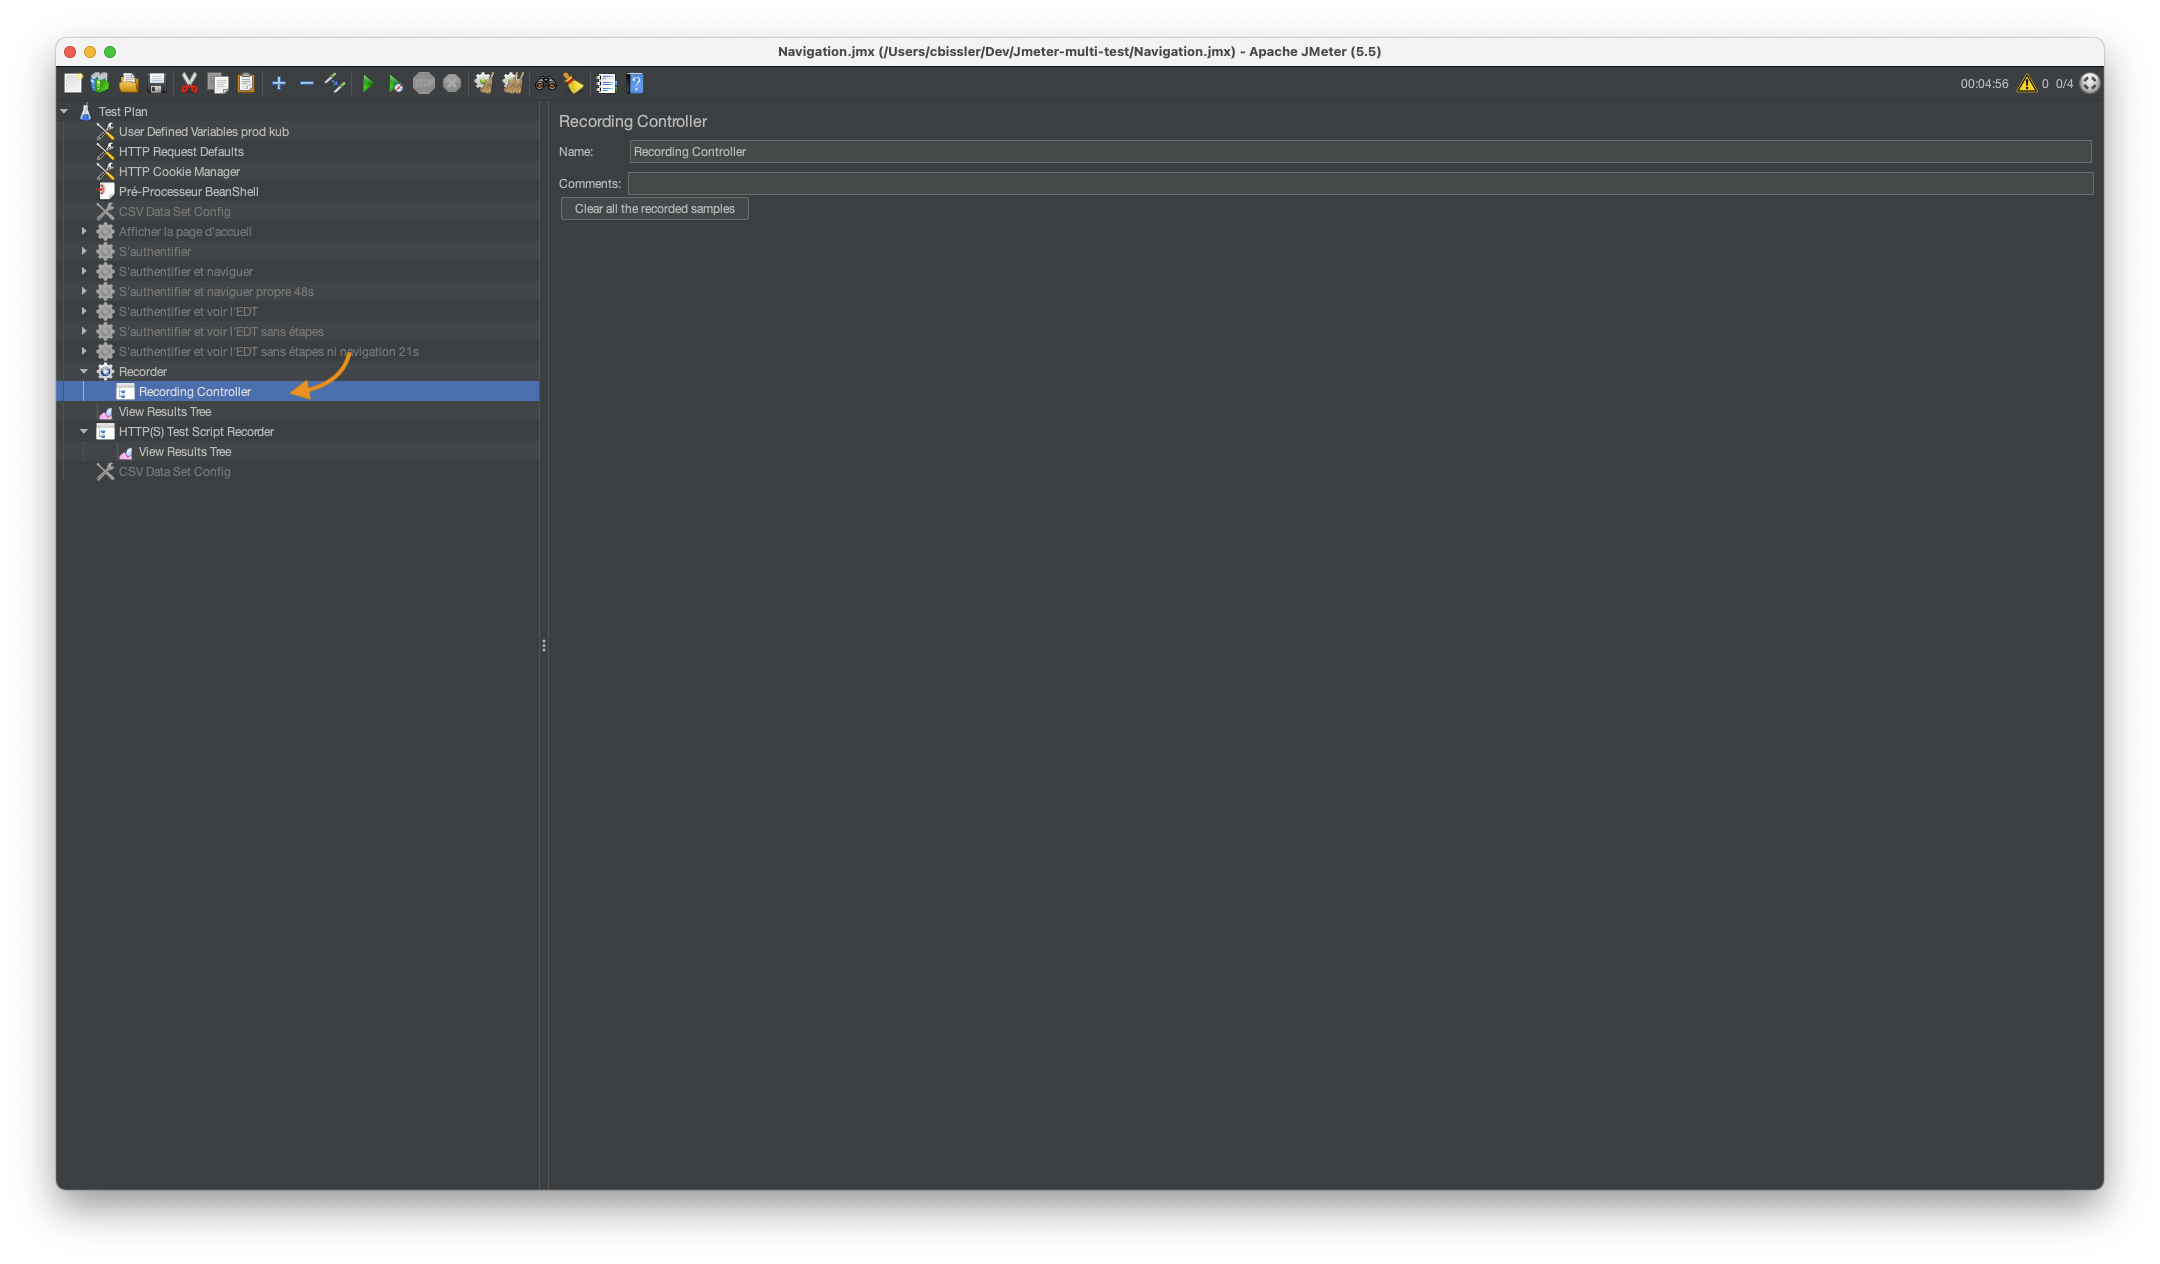Click Start no pauses icon
This screenshot has width=2160, height=1264.
pyautogui.click(x=395, y=83)
